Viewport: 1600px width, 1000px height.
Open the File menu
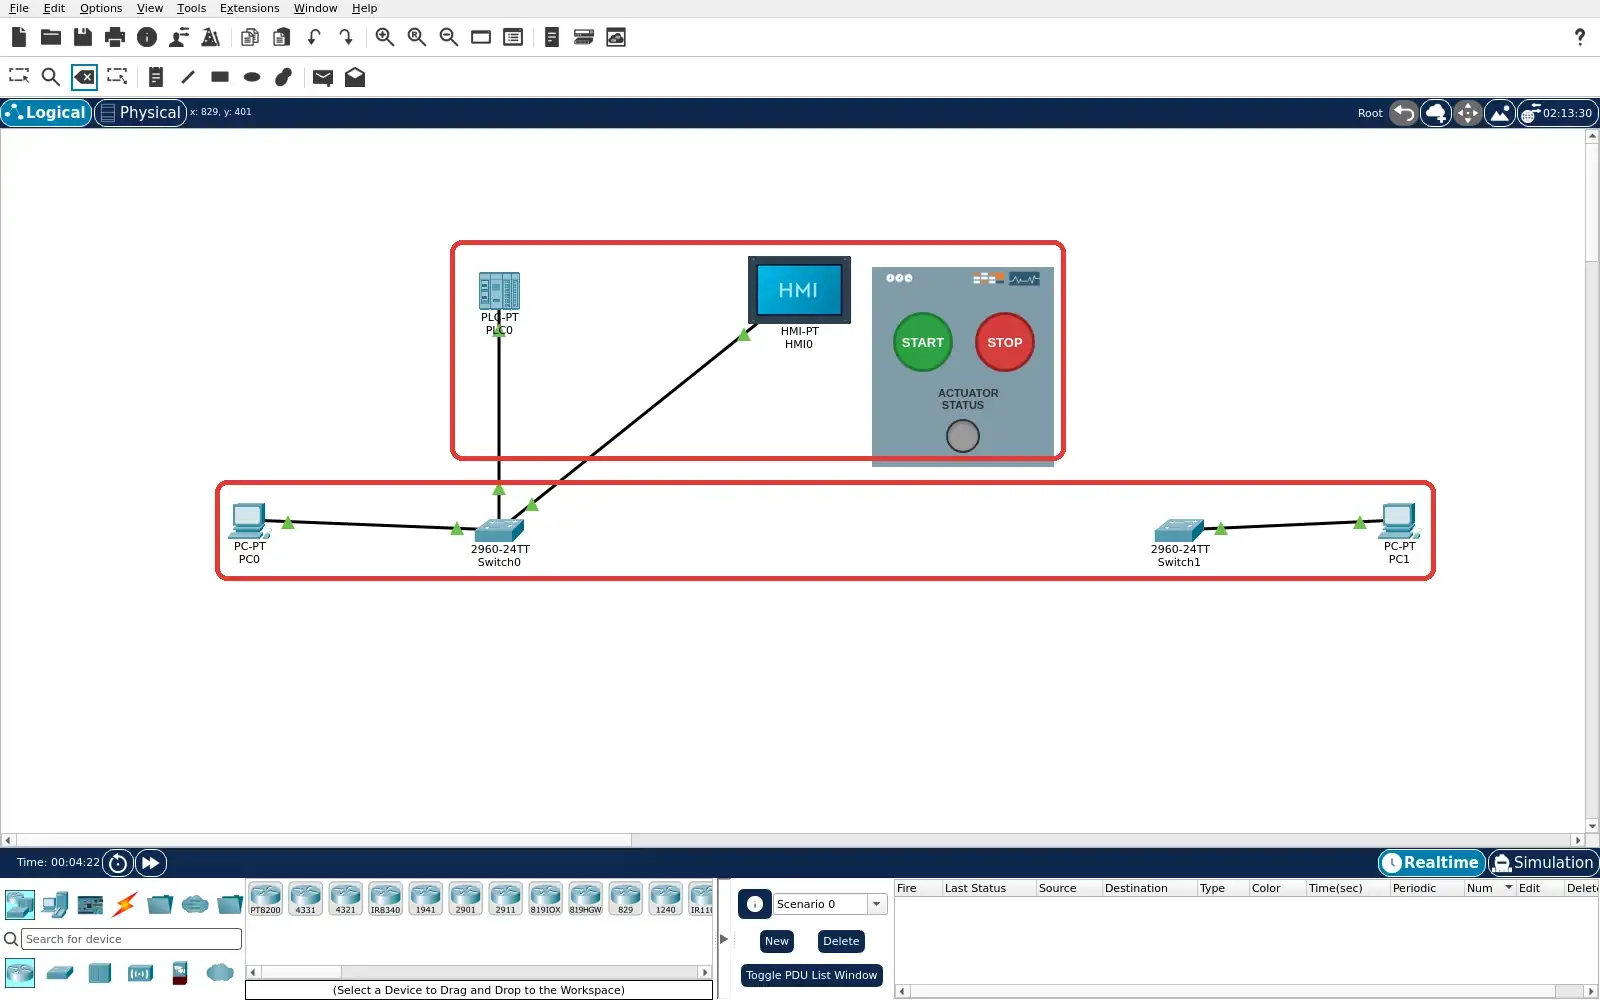click(19, 8)
